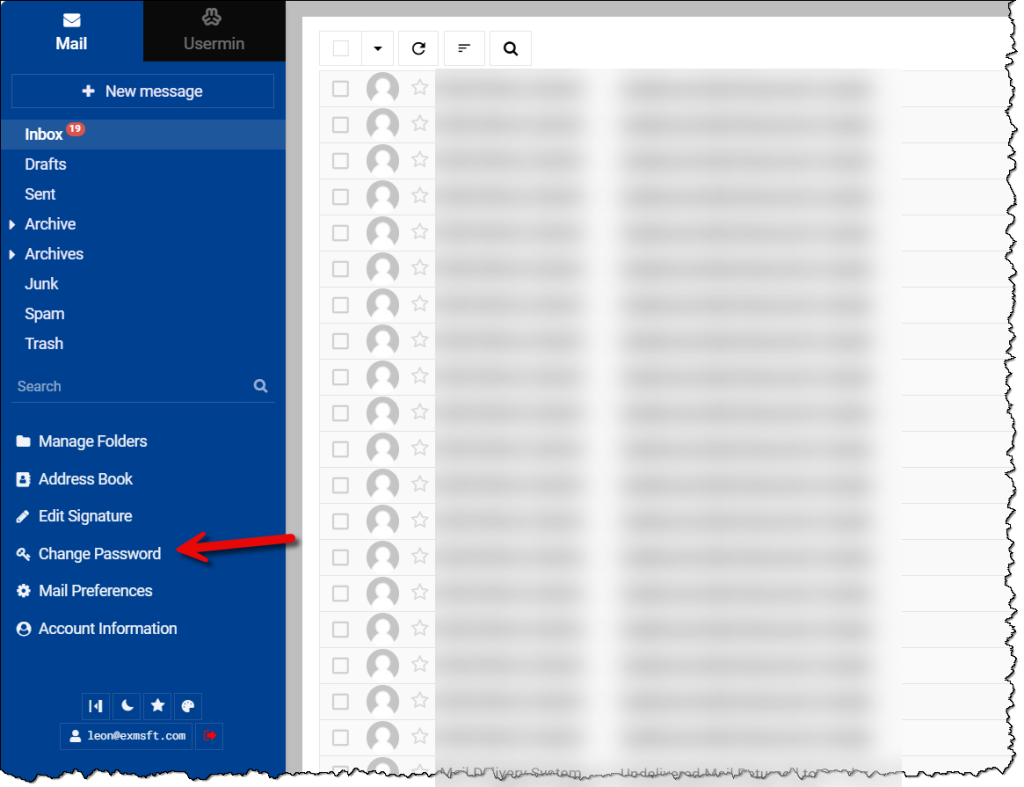Star the second message in the list
The width and height of the screenshot is (1024, 787).
tap(419, 124)
